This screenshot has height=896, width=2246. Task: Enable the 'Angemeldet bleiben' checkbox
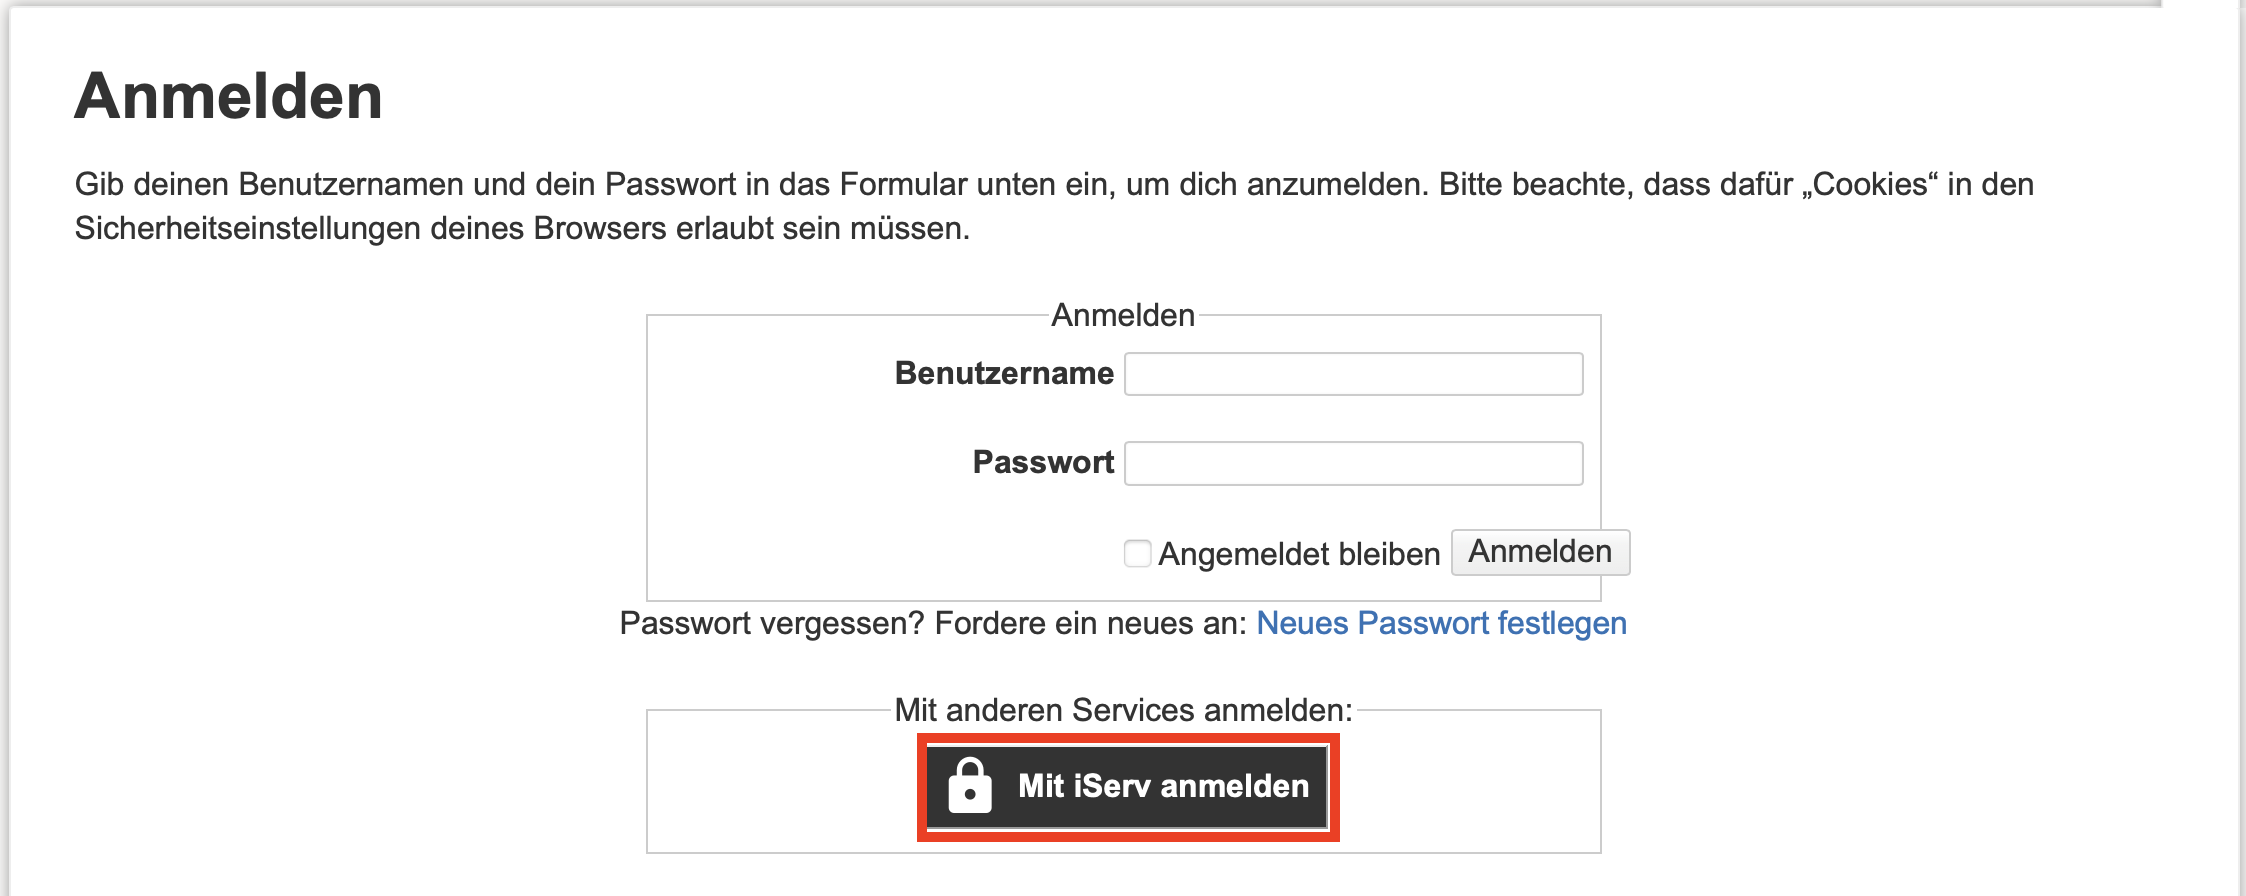click(x=1137, y=553)
